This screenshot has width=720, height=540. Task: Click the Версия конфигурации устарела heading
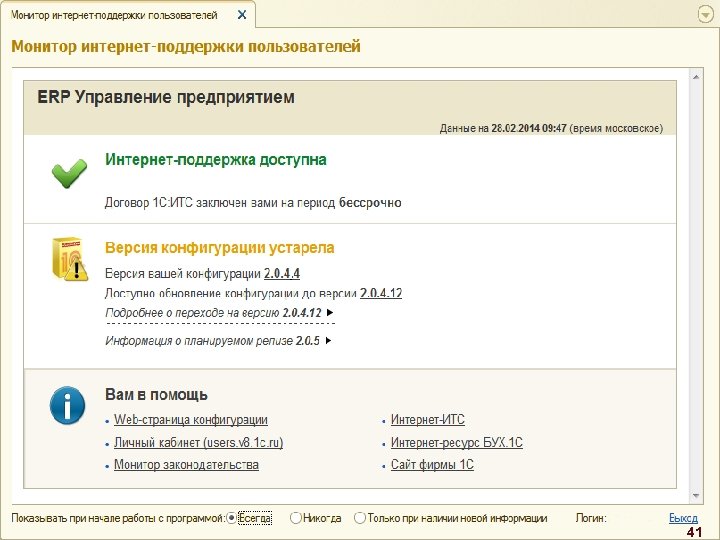219,248
